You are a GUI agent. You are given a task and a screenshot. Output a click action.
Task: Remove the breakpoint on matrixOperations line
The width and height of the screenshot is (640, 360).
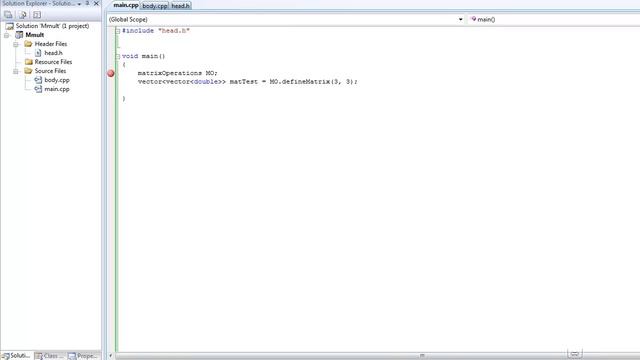click(x=111, y=73)
